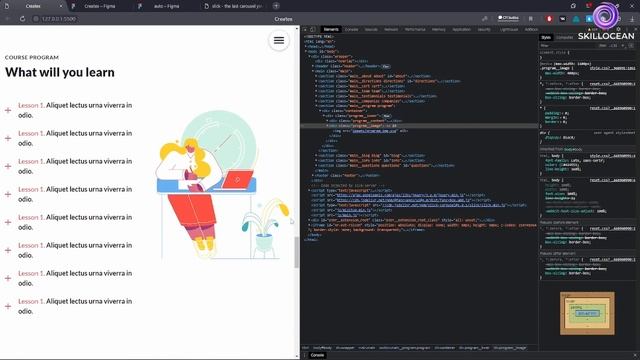Screen dimensions: 640x360
Task: Close the active Creates browser tab
Action: (61, 6)
